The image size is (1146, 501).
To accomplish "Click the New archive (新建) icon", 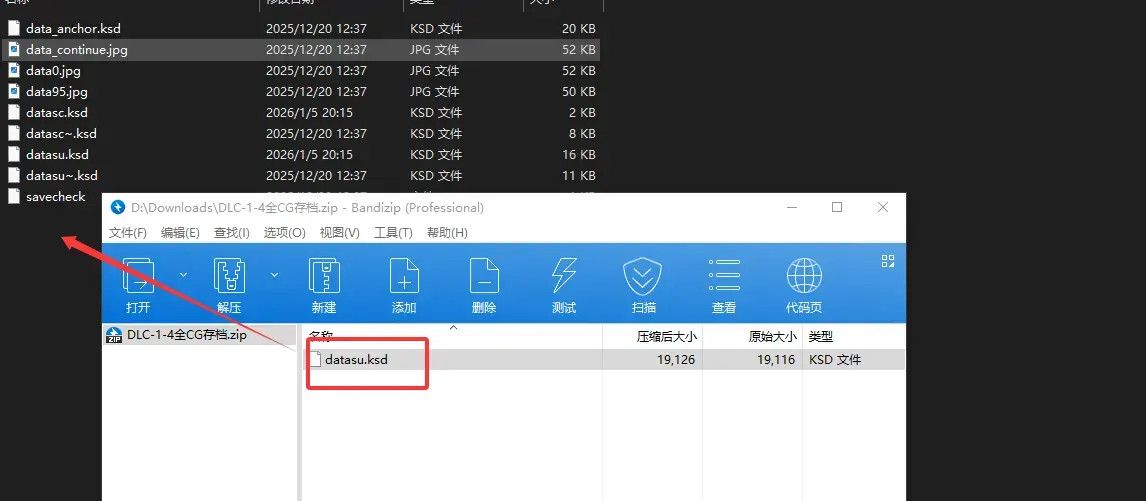I will [x=323, y=276].
